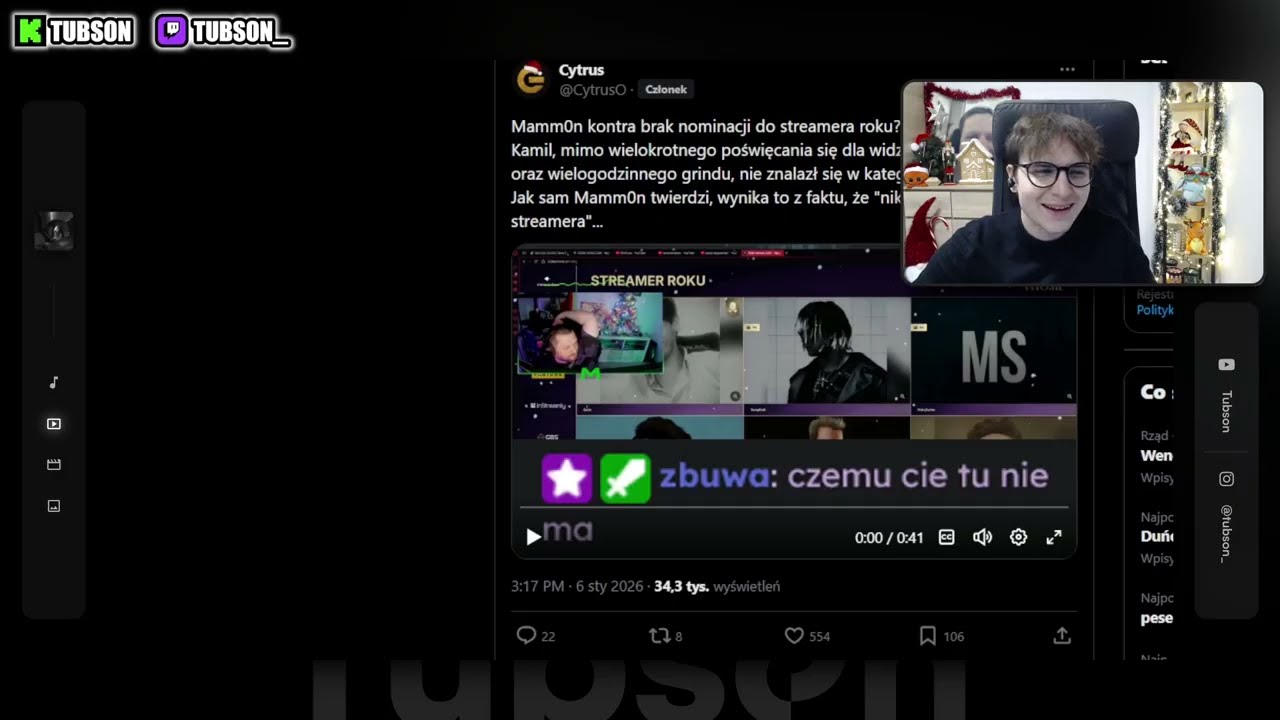
Task: Open the Cytrus display name link
Action: [581, 70]
